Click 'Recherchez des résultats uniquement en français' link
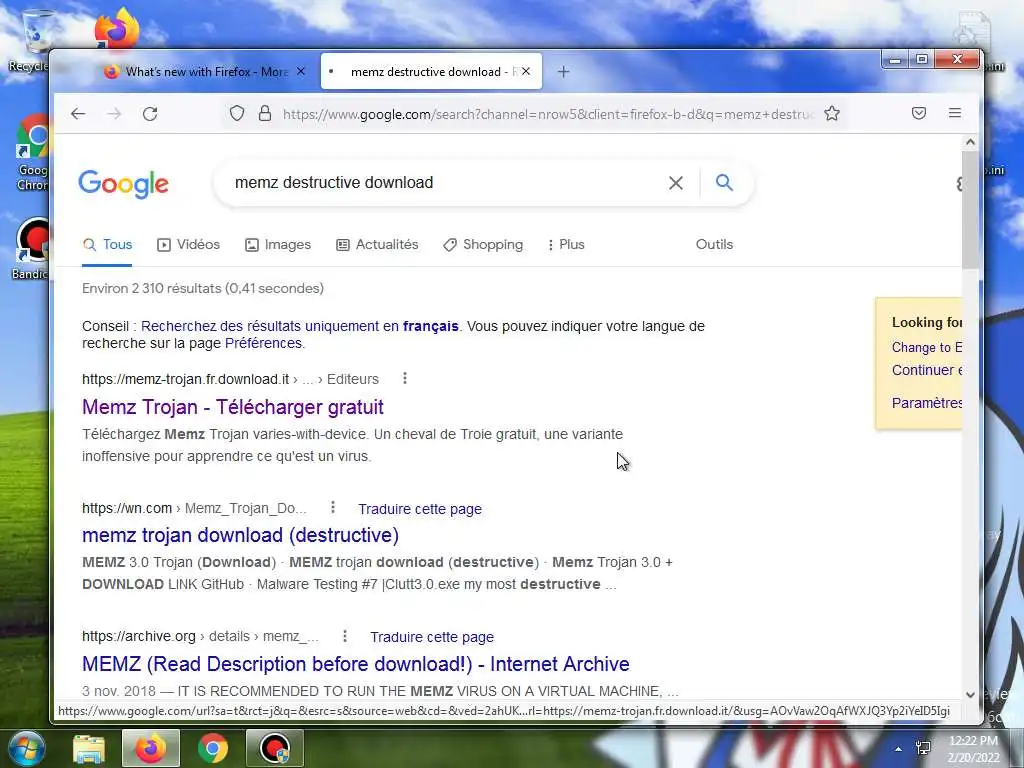Viewport: 1024px width, 768px height. coord(300,326)
